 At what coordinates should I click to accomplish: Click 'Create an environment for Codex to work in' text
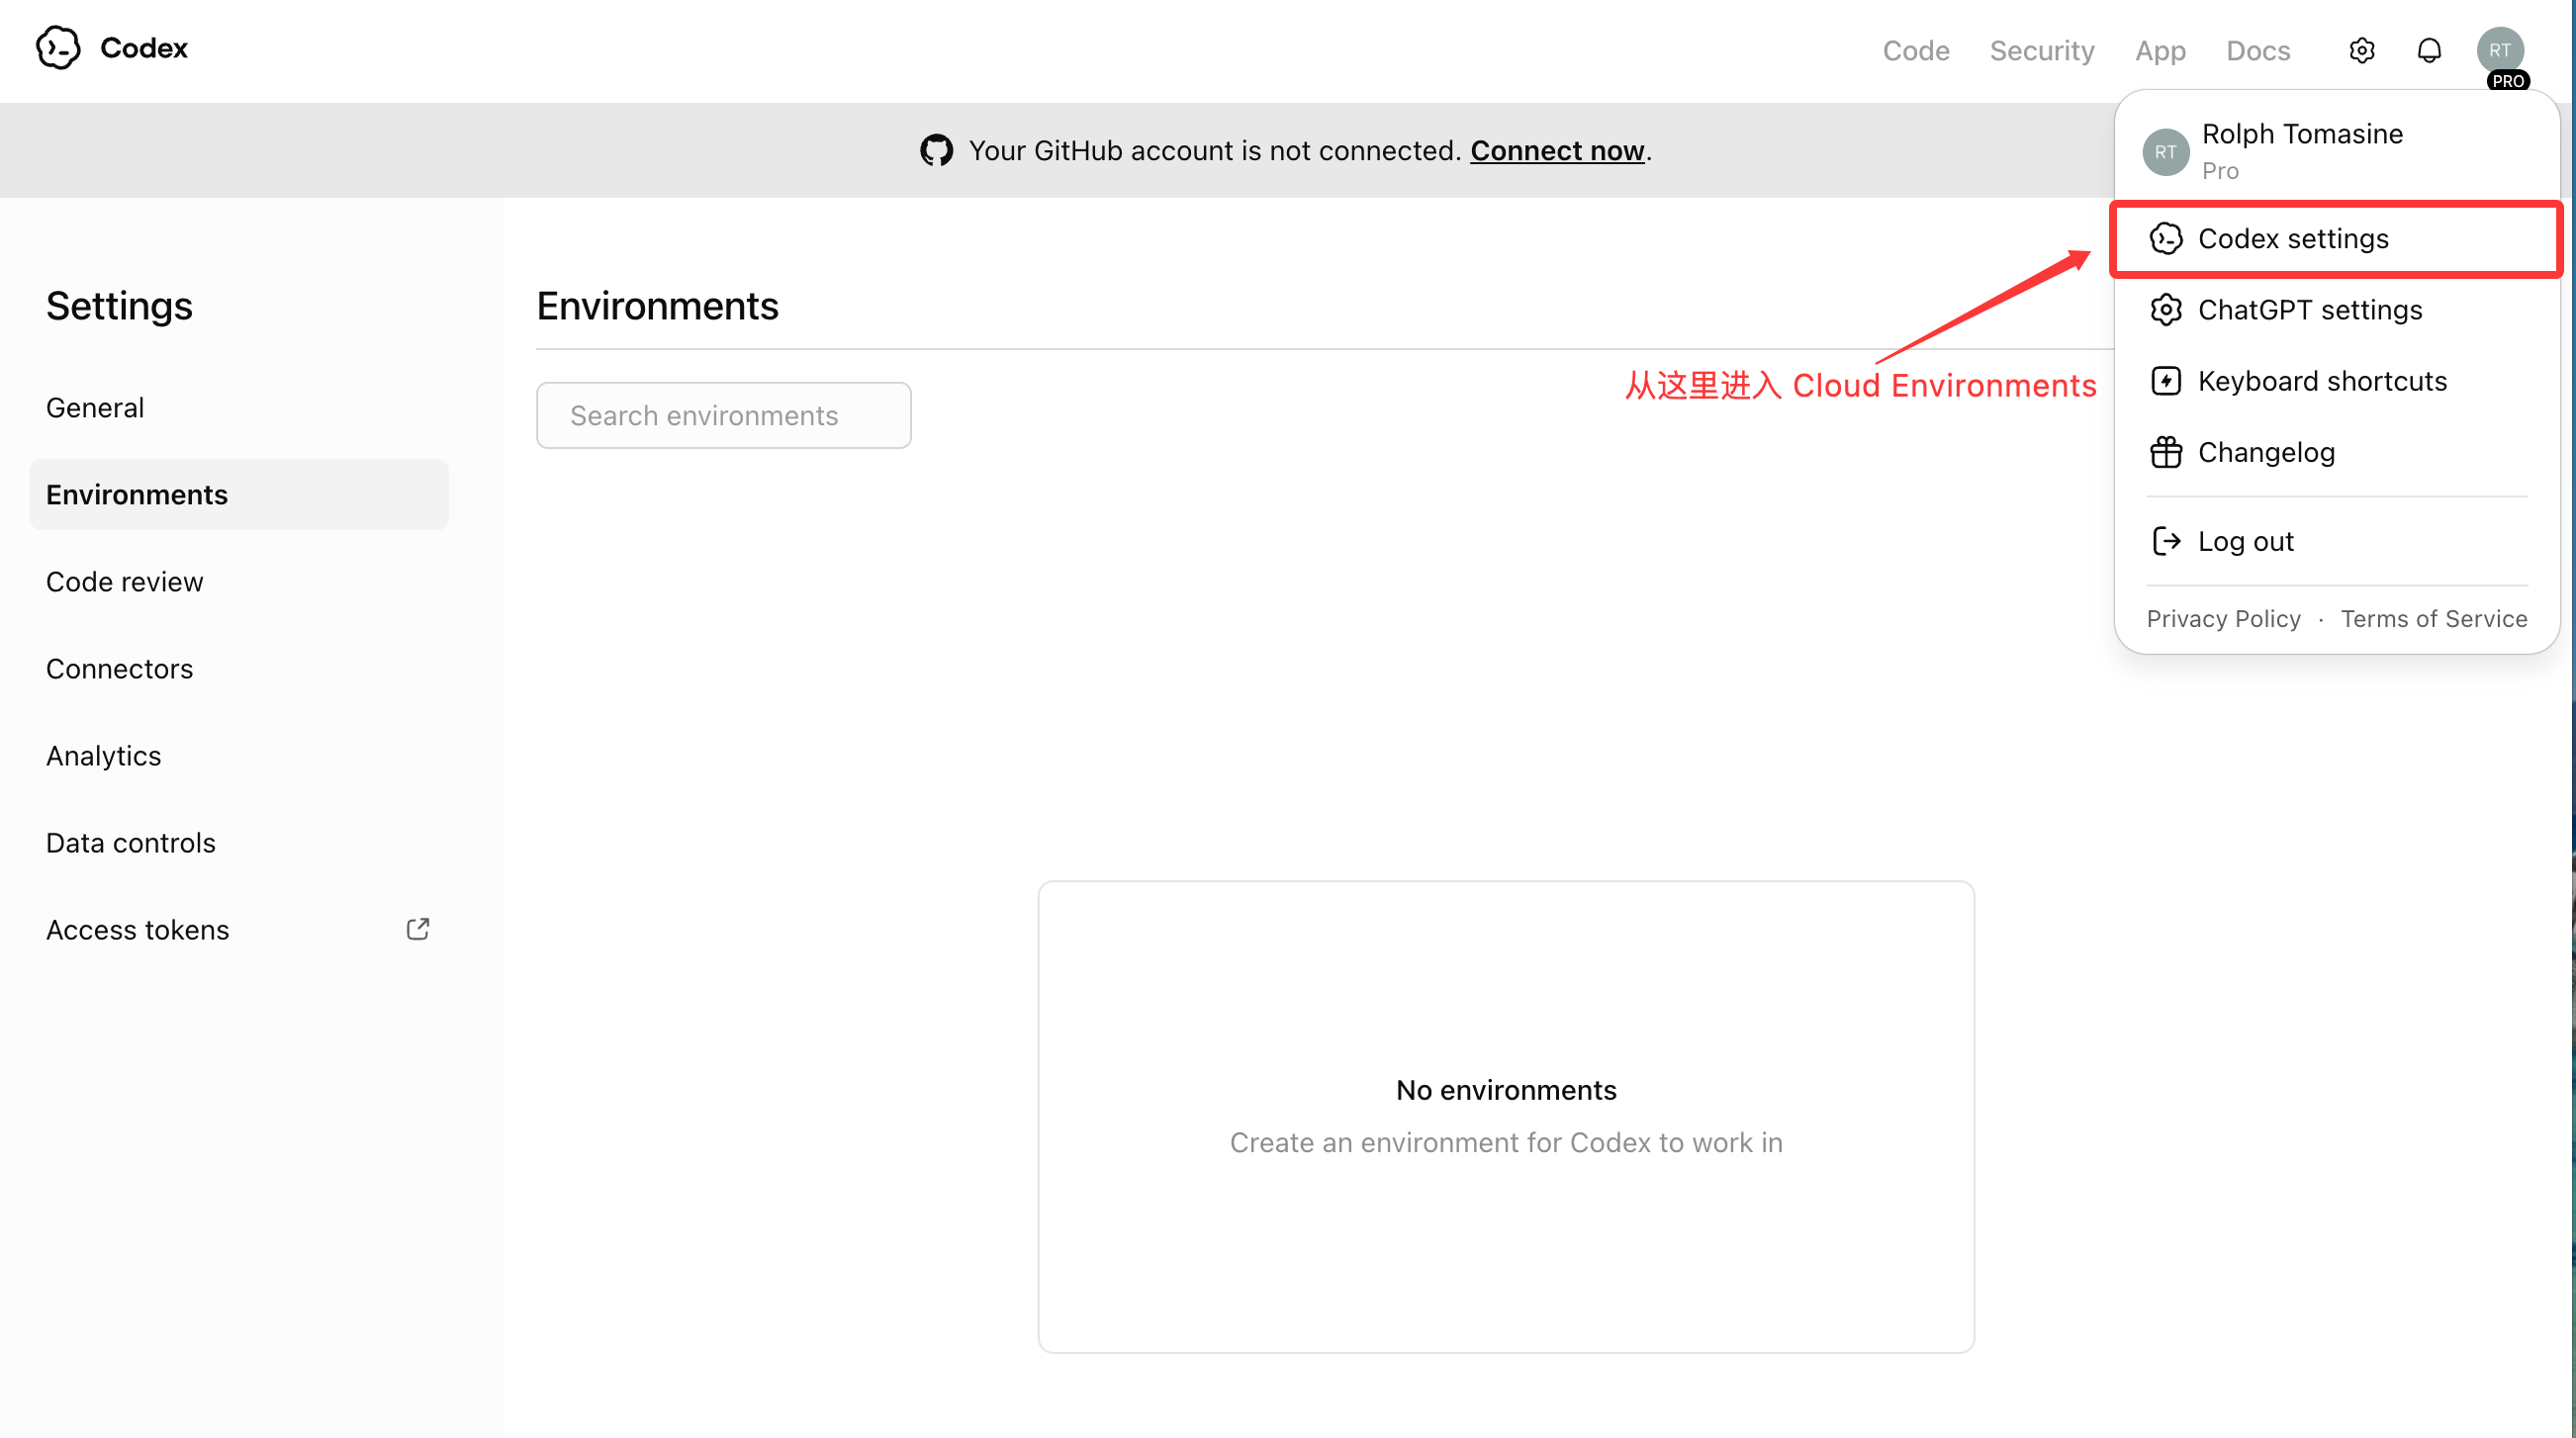1505,1142
